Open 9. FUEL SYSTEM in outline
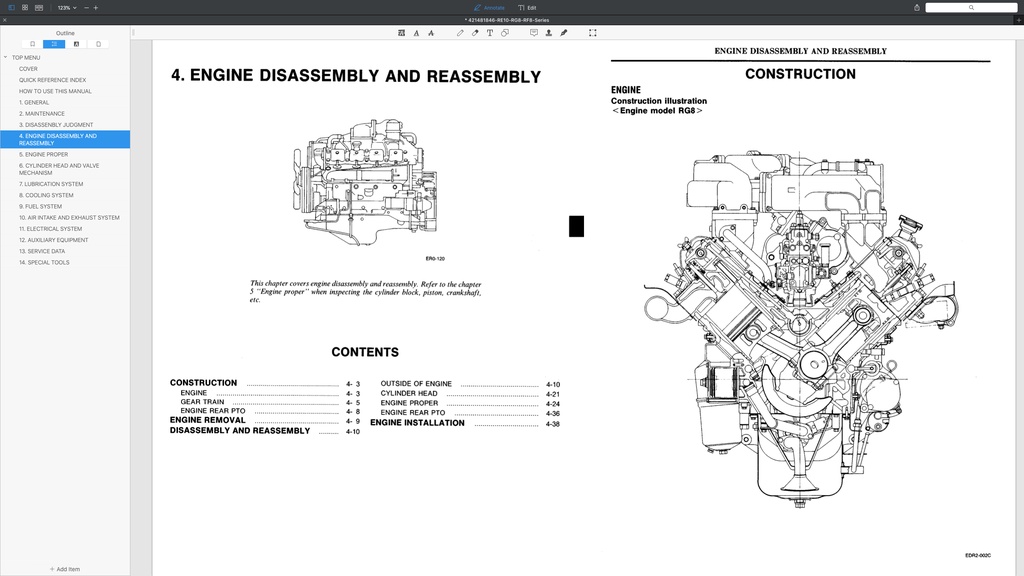Image resolution: width=1024 pixels, height=576 pixels. coord(40,206)
